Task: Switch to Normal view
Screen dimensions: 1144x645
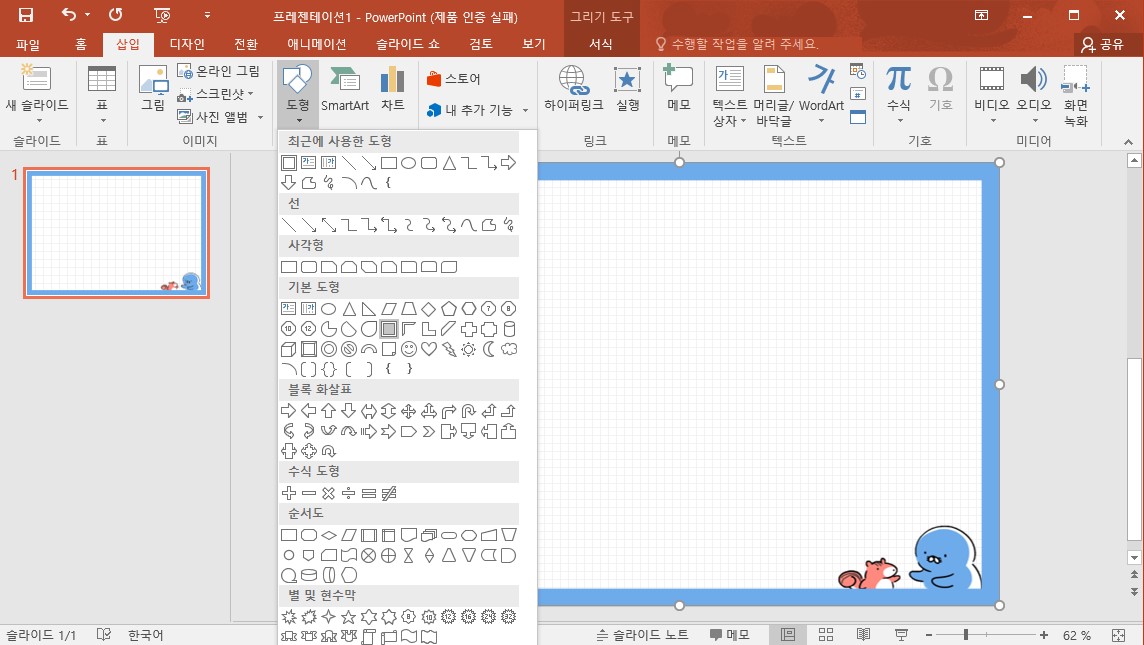Action: [788, 635]
